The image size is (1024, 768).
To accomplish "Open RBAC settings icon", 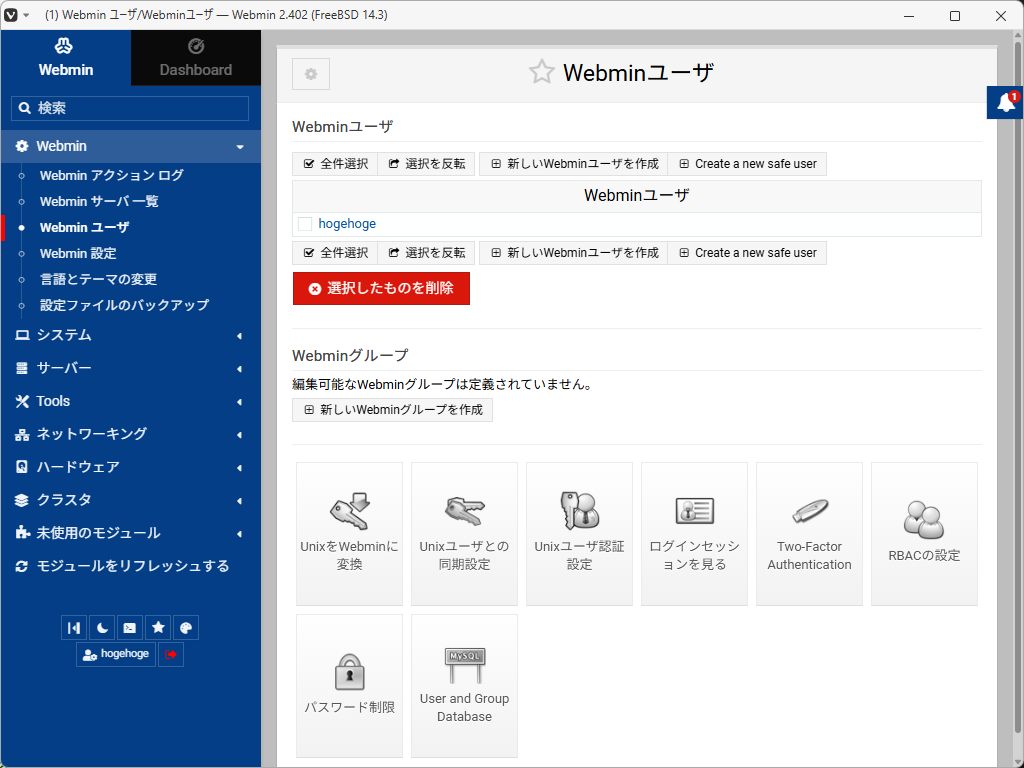I will (x=924, y=534).
